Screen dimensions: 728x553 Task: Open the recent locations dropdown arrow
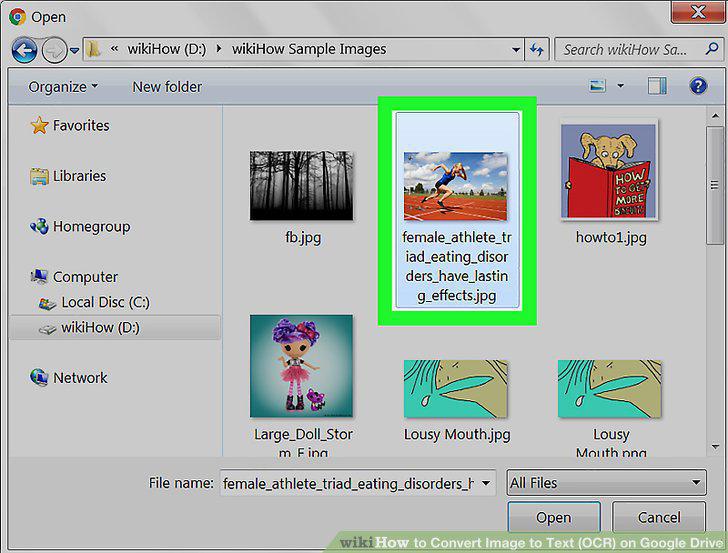tap(74, 50)
